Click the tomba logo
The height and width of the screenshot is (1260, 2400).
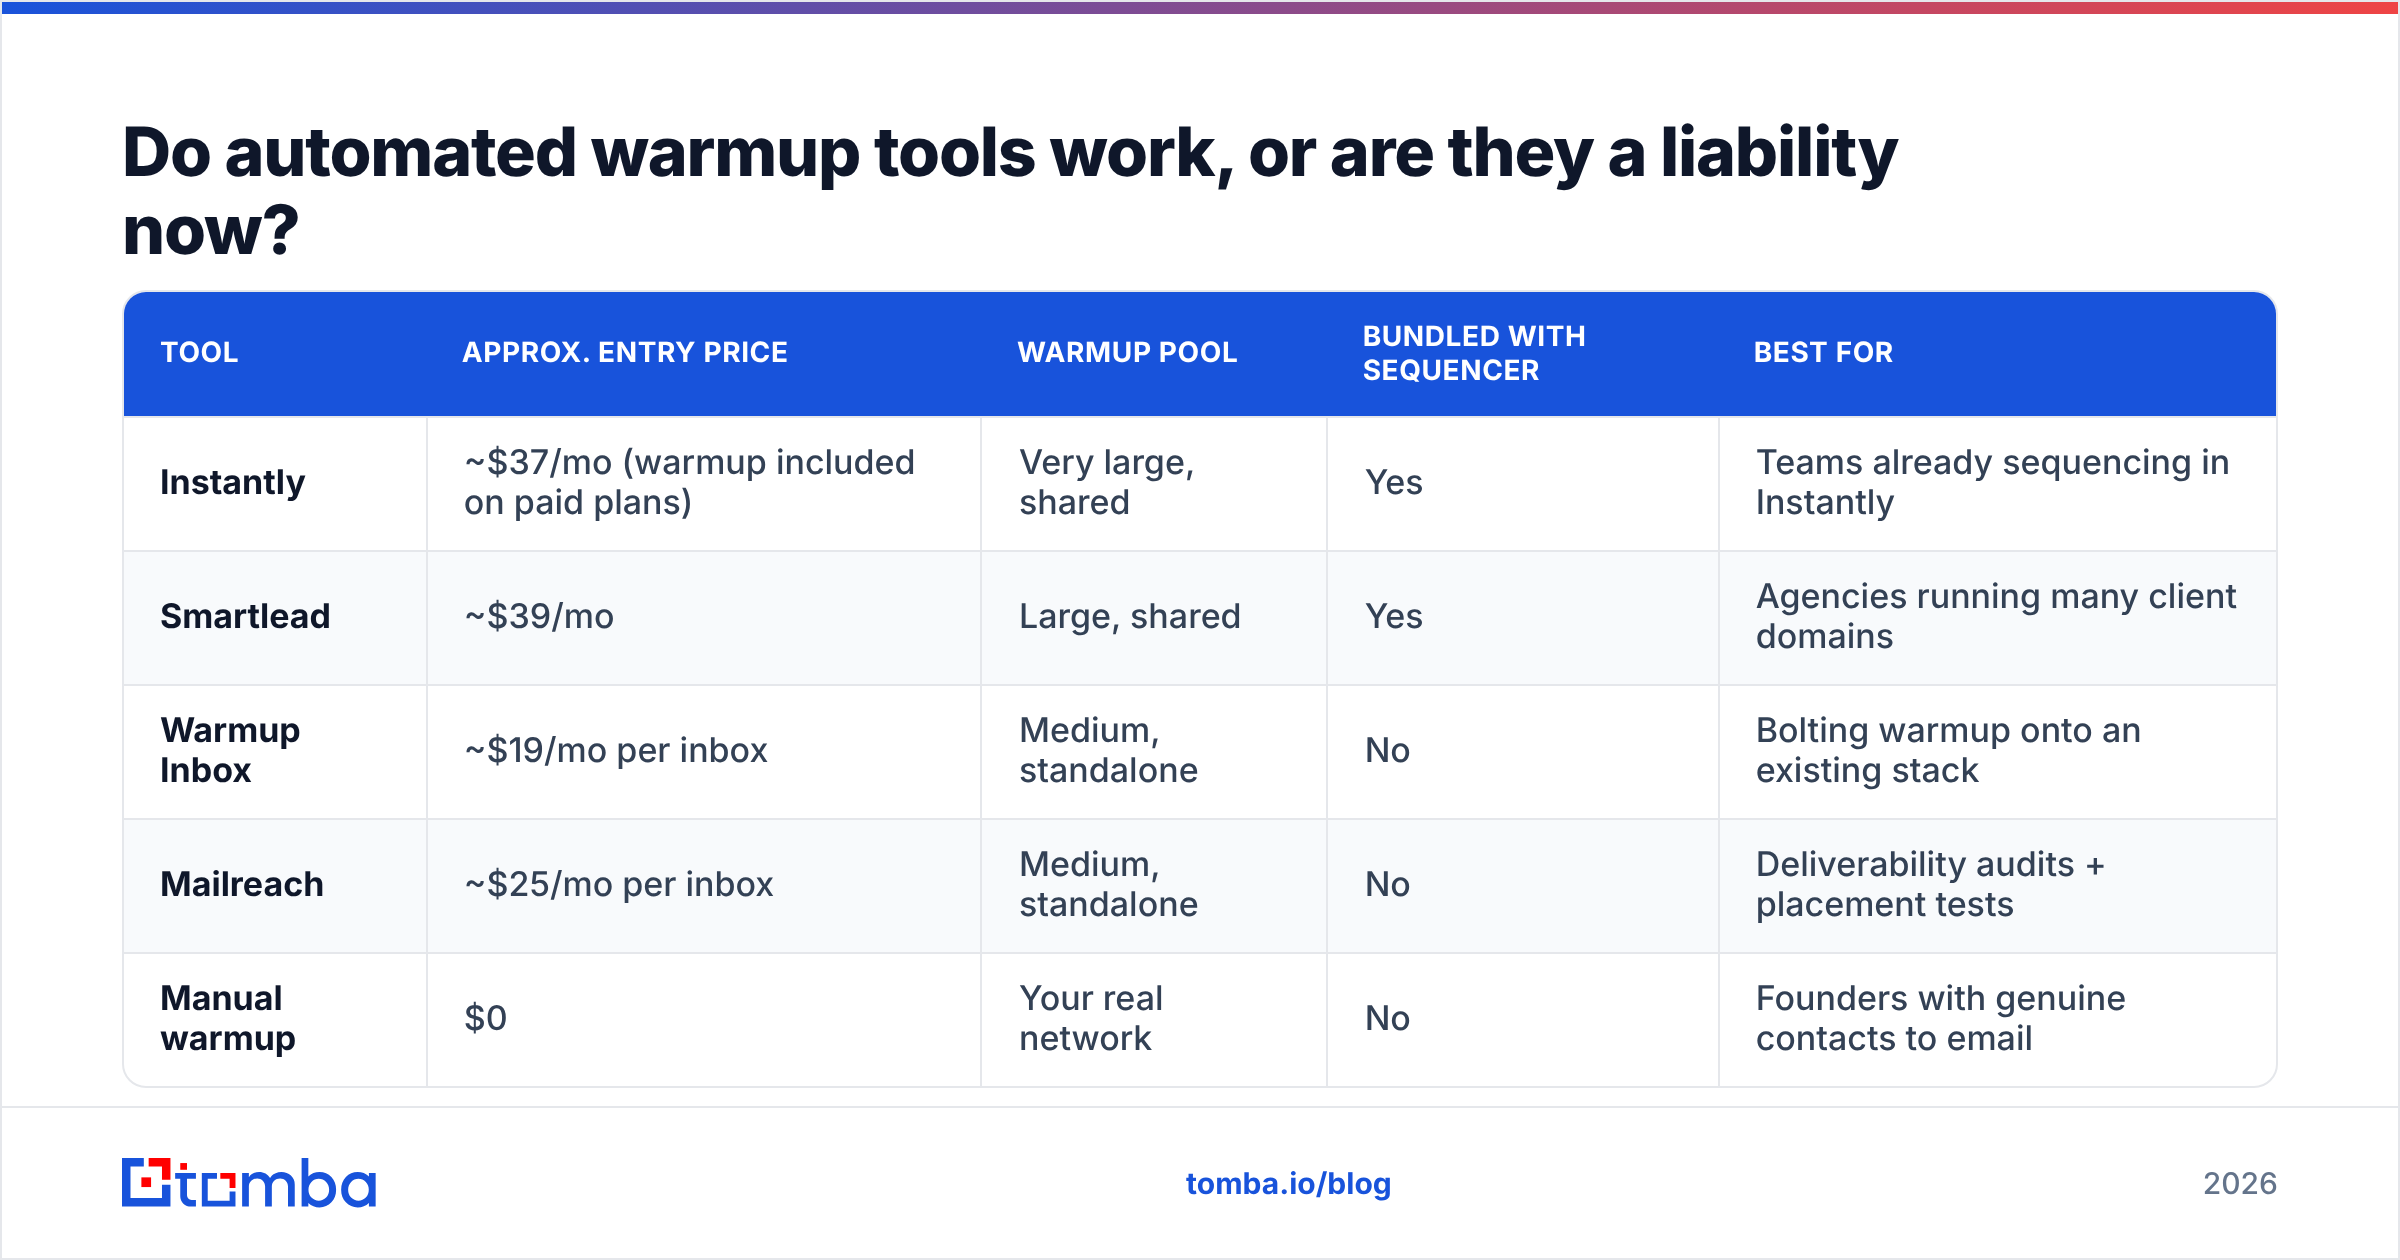click(249, 1183)
